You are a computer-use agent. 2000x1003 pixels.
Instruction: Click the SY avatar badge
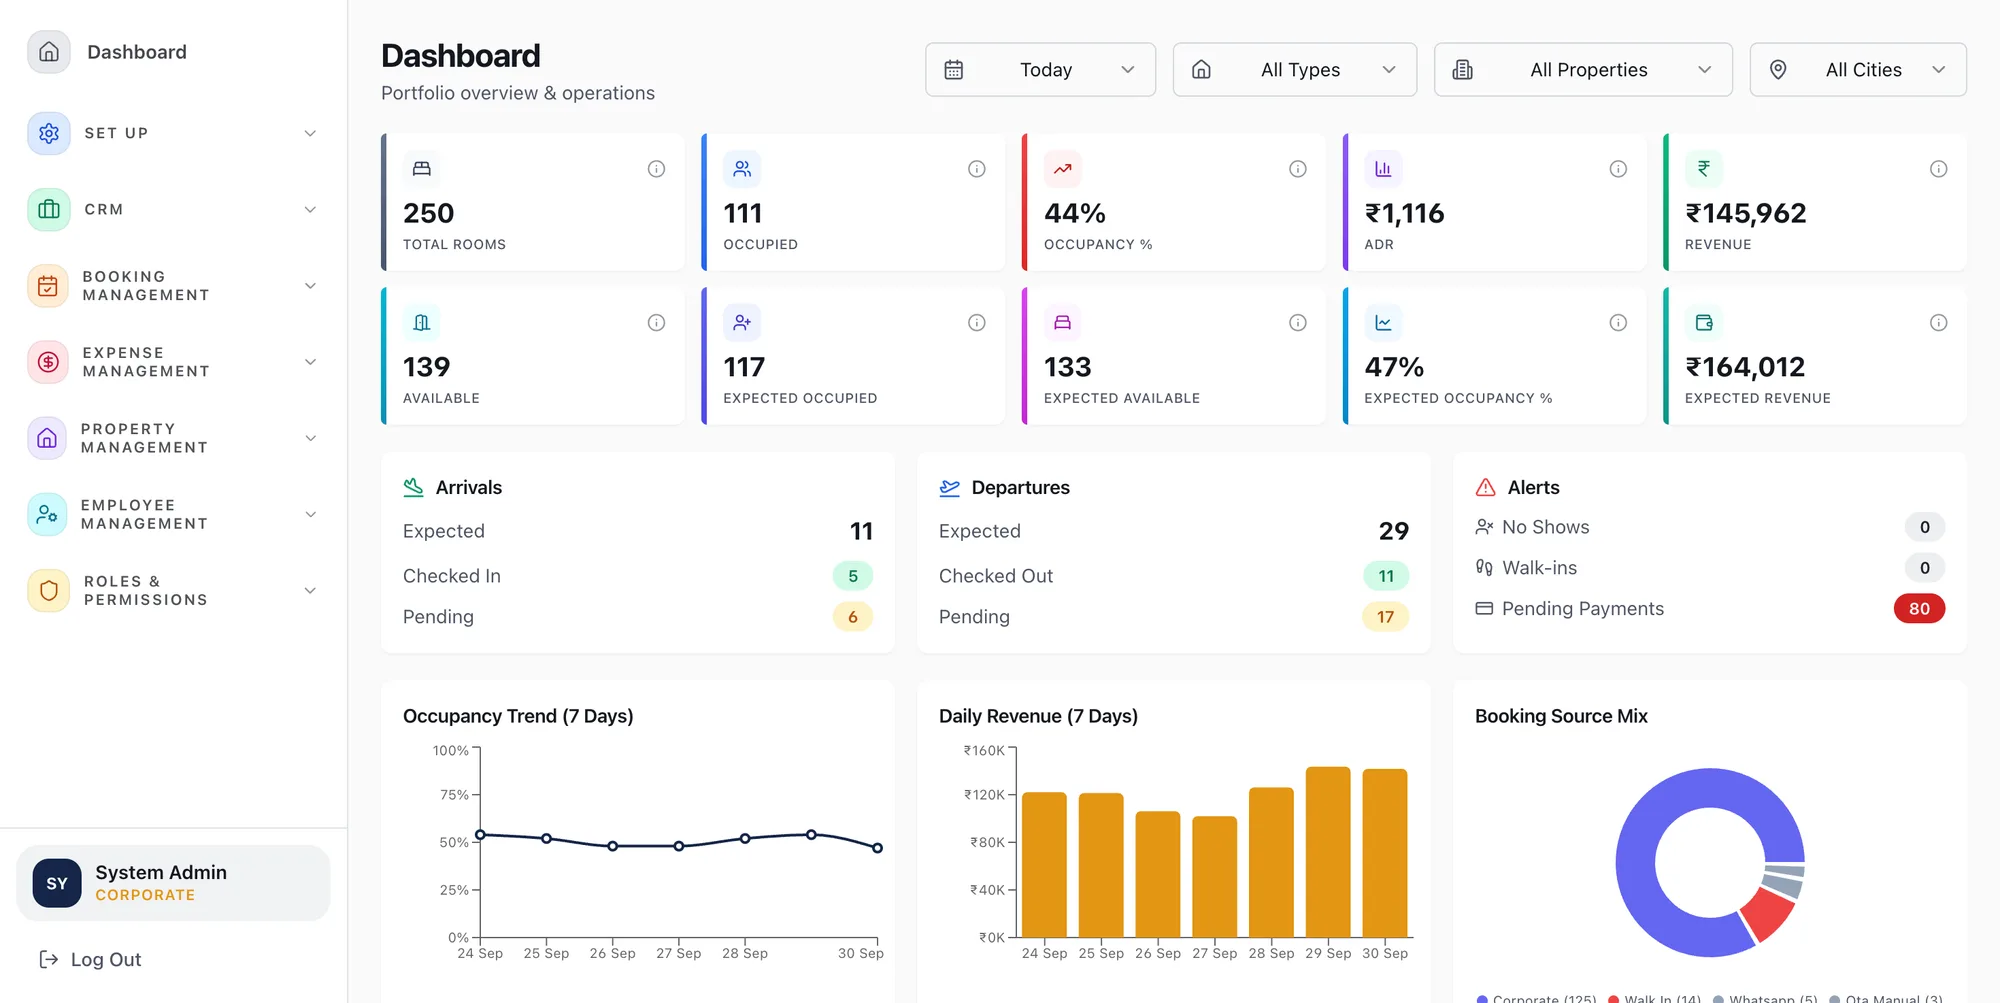point(57,883)
